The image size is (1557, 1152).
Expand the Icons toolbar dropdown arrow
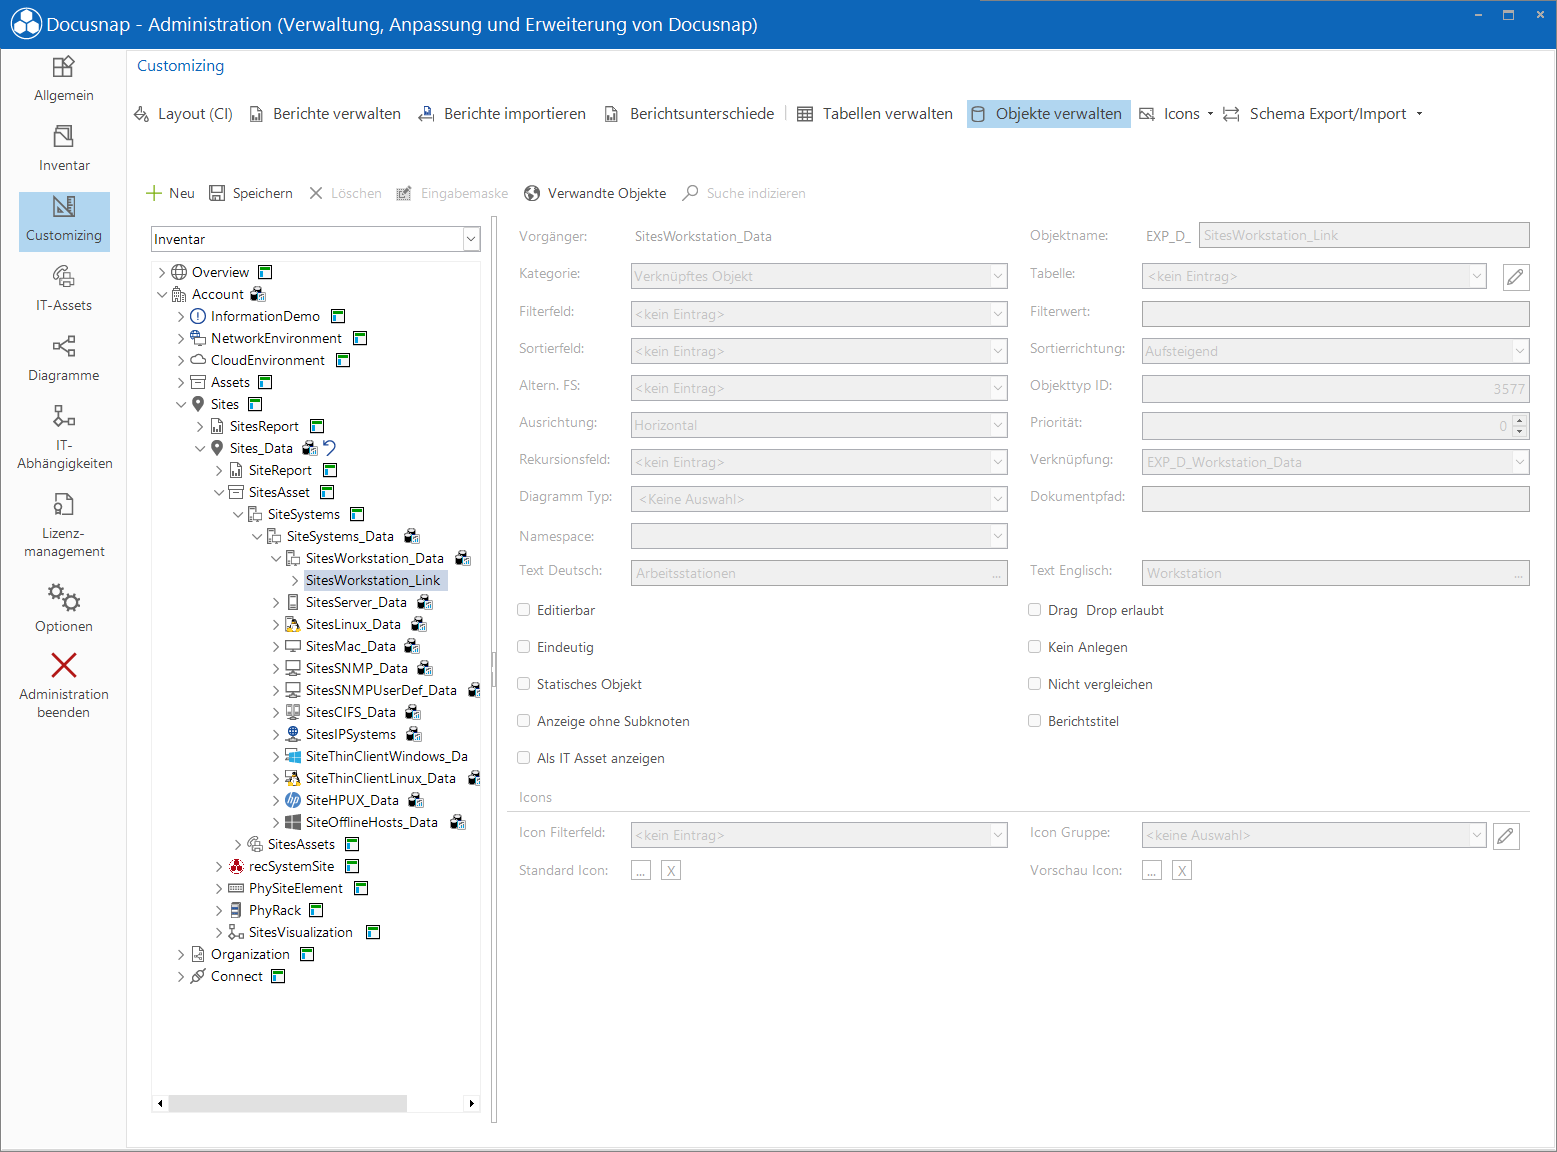click(x=1210, y=114)
